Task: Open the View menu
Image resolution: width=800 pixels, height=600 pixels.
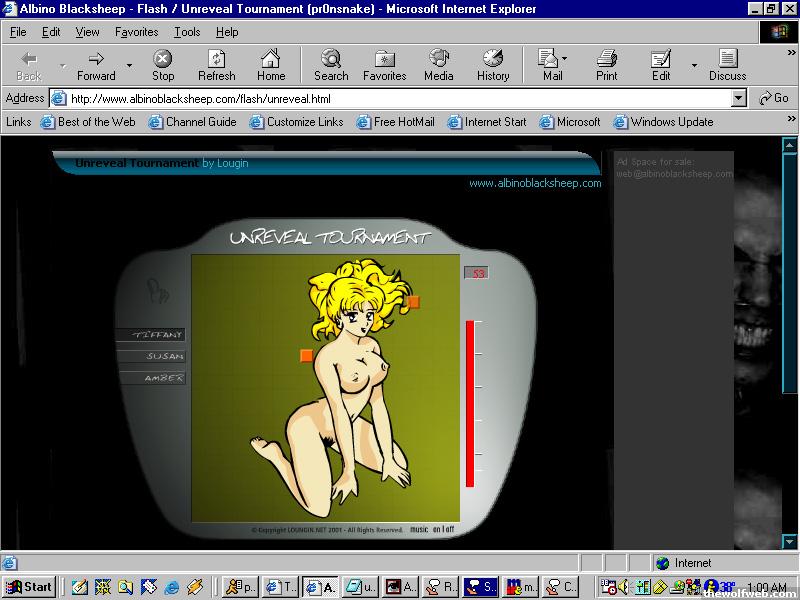Action: tap(87, 32)
